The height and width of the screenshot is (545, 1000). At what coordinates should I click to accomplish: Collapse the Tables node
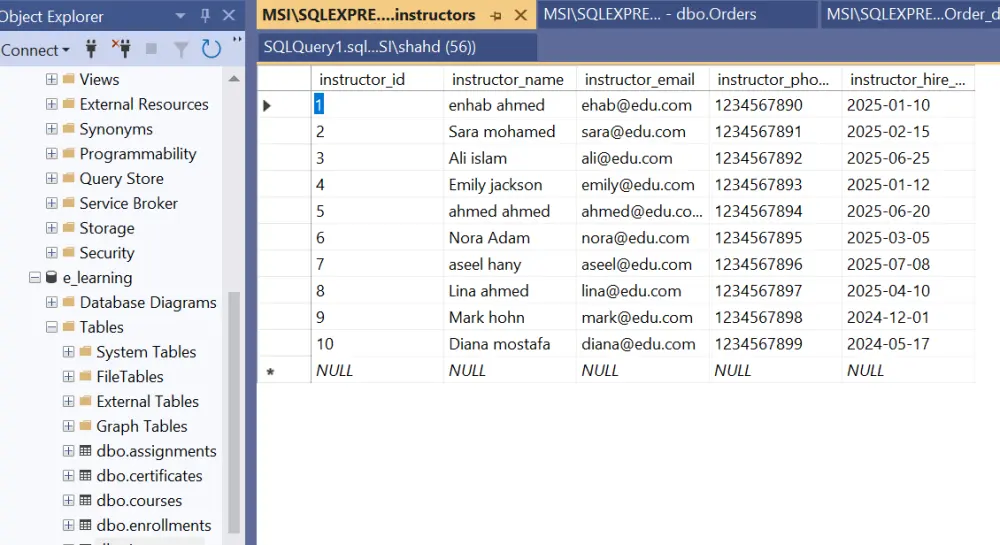click(x=52, y=327)
